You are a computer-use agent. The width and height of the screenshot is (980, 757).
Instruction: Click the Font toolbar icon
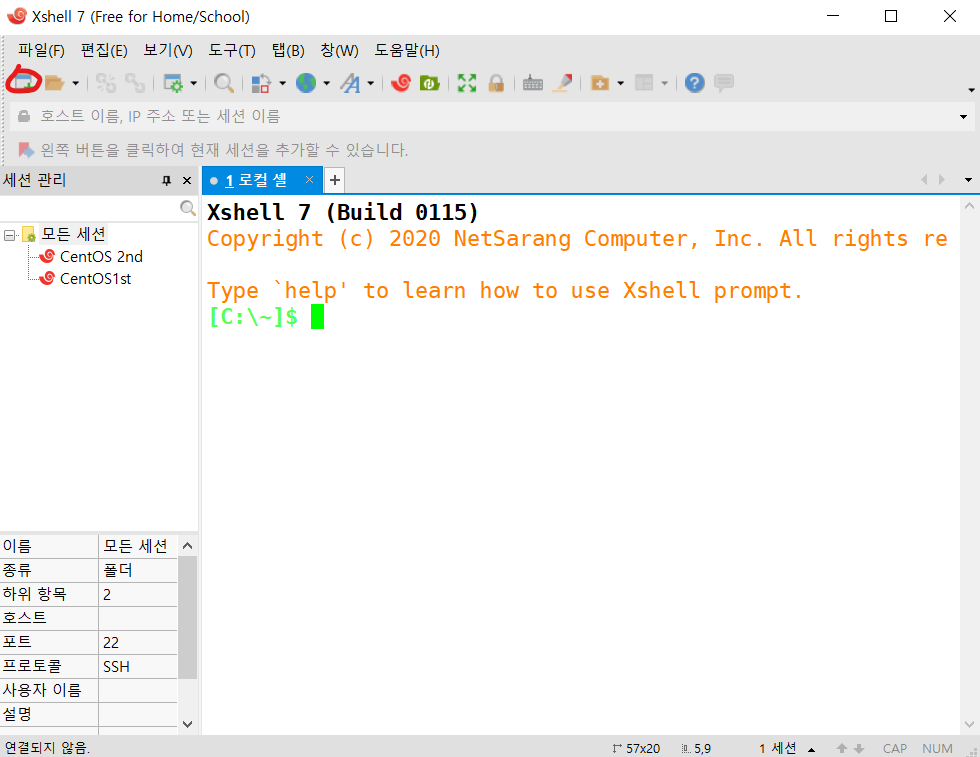[350, 83]
